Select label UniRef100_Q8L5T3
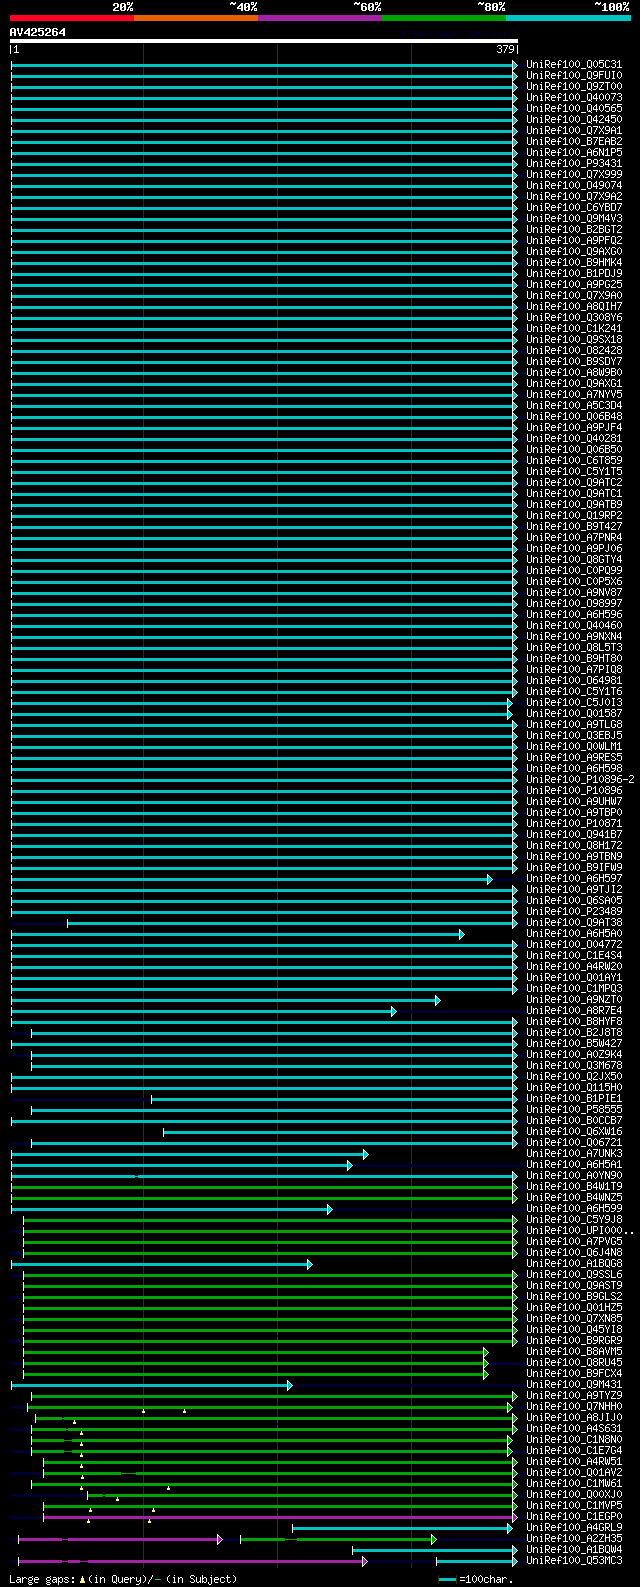Screen dimensions: 640x1587 tap(574, 647)
